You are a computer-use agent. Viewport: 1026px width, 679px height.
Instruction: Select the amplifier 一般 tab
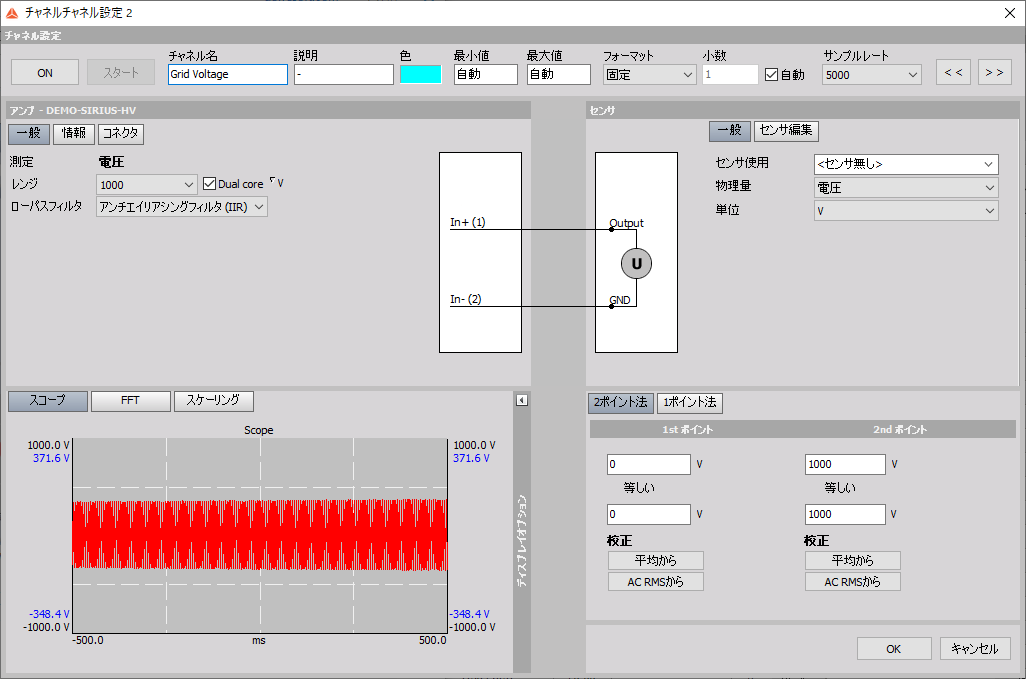[x=29, y=133]
